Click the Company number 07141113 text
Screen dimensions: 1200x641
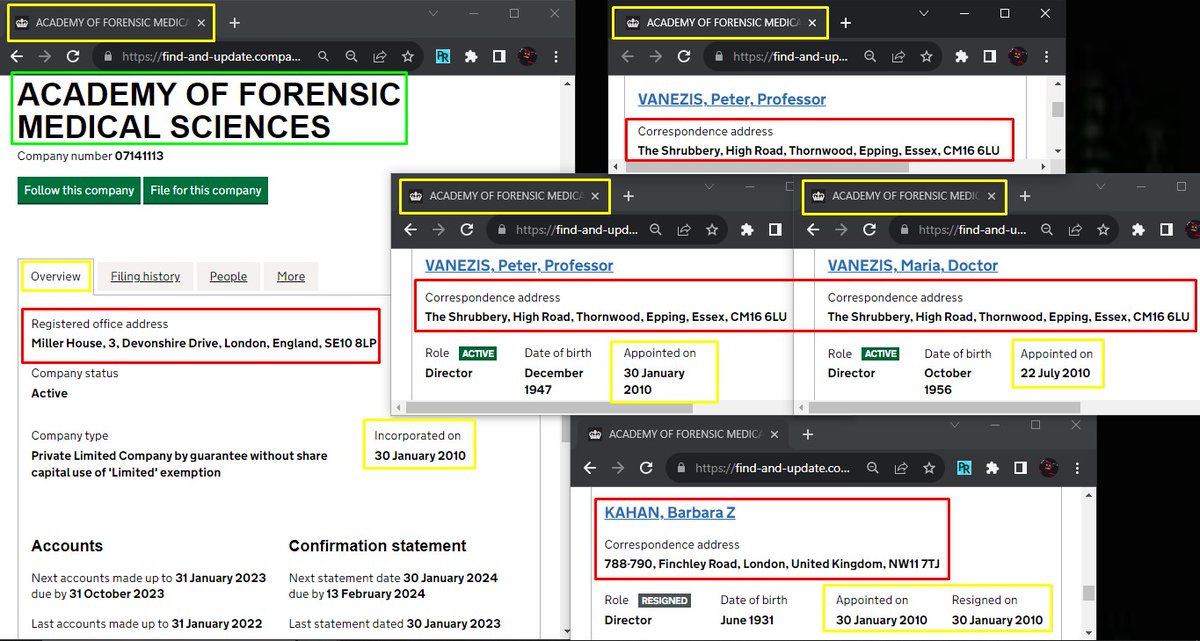click(x=90, y=156)
